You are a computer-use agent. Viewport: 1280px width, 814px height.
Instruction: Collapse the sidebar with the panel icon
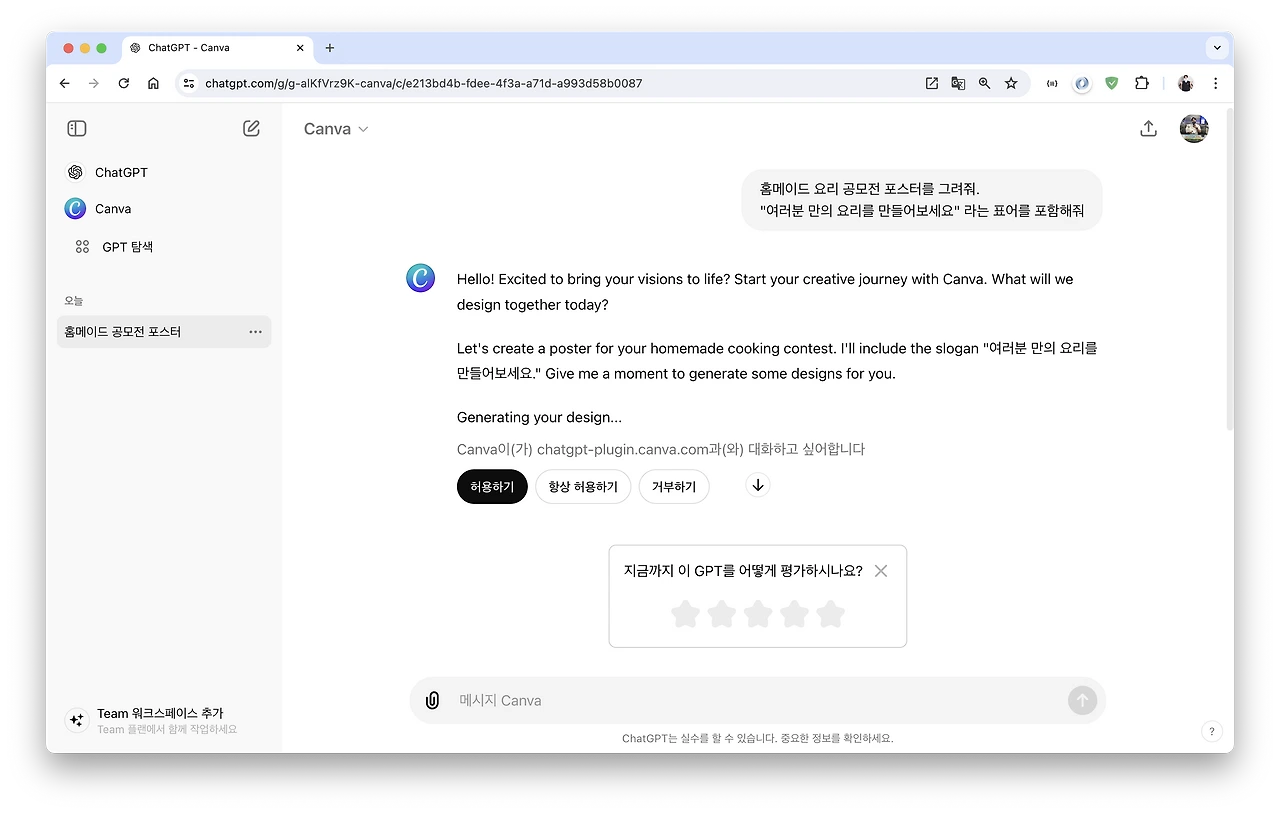click(x=77, y=128)
